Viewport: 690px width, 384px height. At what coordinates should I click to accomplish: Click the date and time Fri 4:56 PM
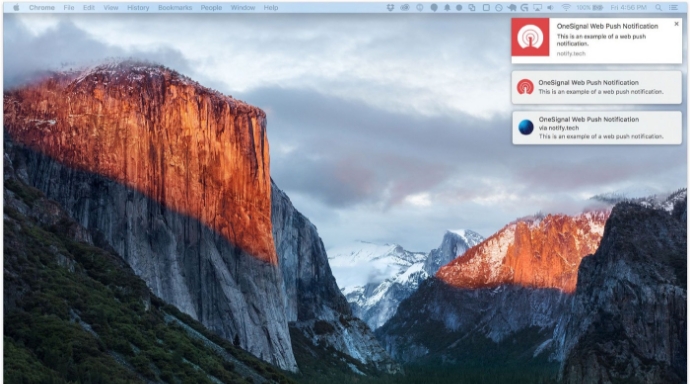(628, 7)
